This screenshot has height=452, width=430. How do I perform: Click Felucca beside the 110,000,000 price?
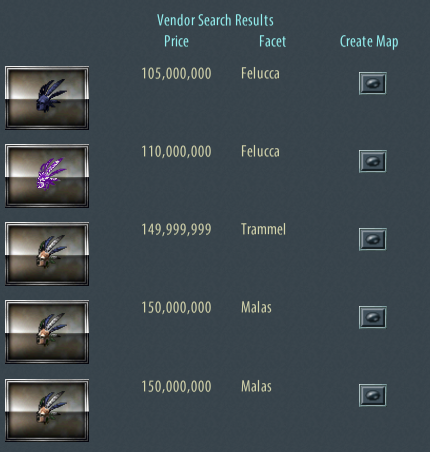260,151
